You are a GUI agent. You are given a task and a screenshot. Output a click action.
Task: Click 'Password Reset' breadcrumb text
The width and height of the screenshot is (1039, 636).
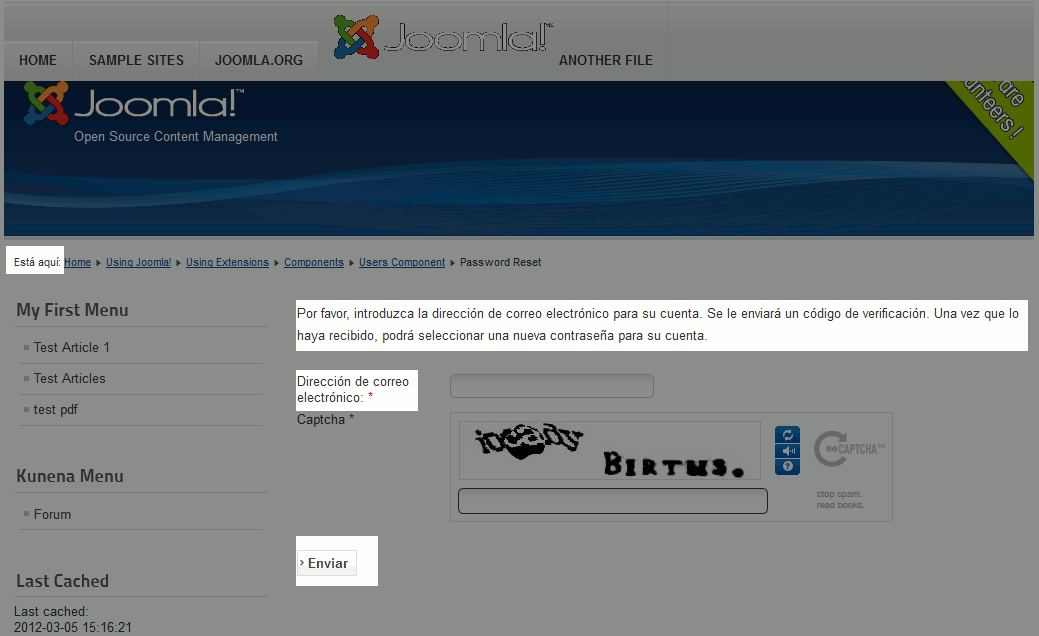[500, 262]
